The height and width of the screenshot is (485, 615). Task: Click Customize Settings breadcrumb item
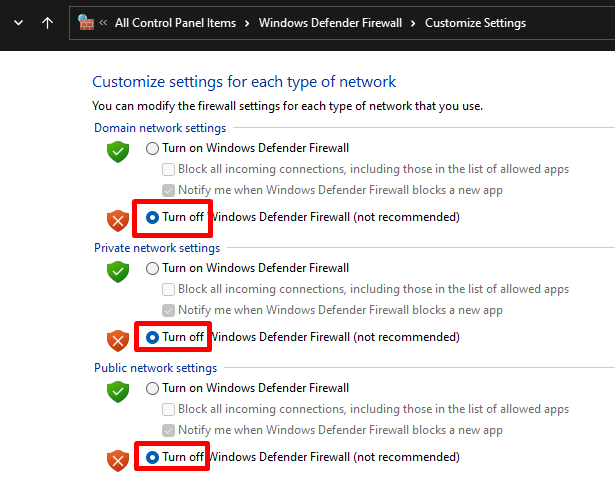click(475, 22)
